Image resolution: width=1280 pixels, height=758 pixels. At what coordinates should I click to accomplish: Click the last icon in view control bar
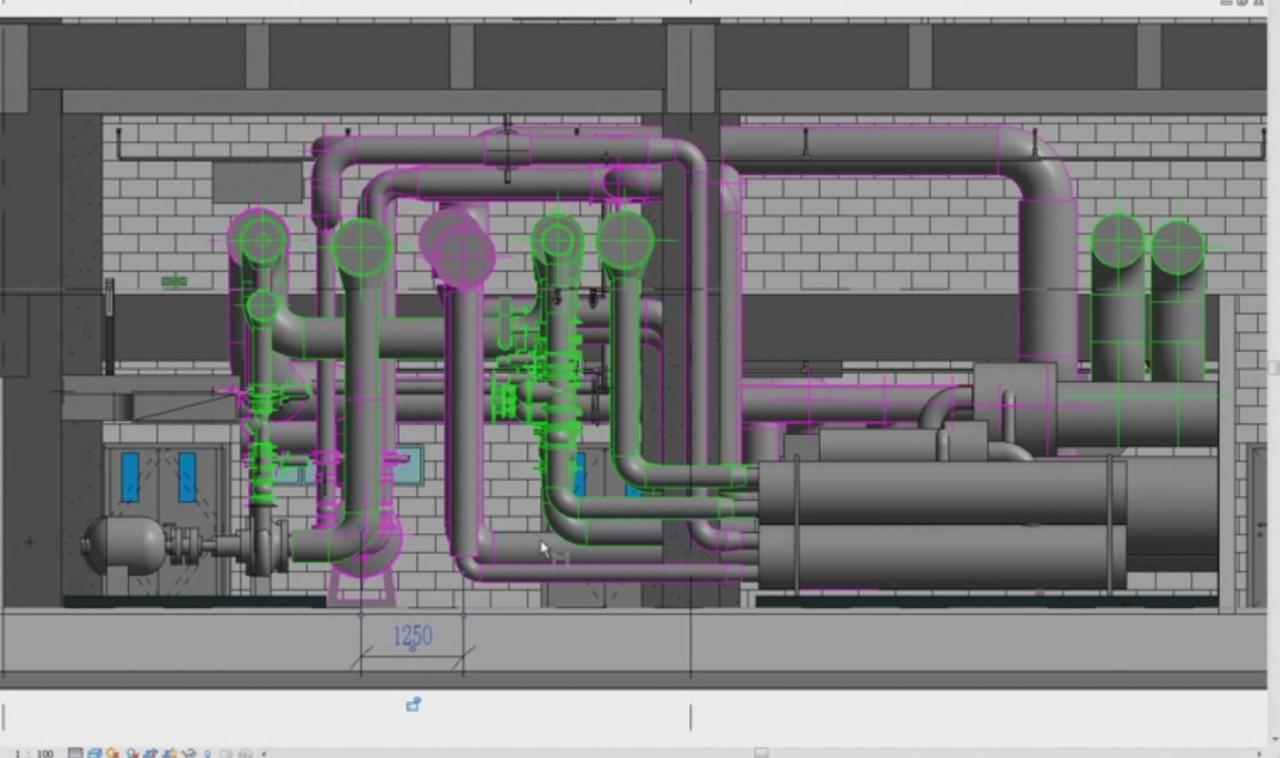(x=245, y=753)
